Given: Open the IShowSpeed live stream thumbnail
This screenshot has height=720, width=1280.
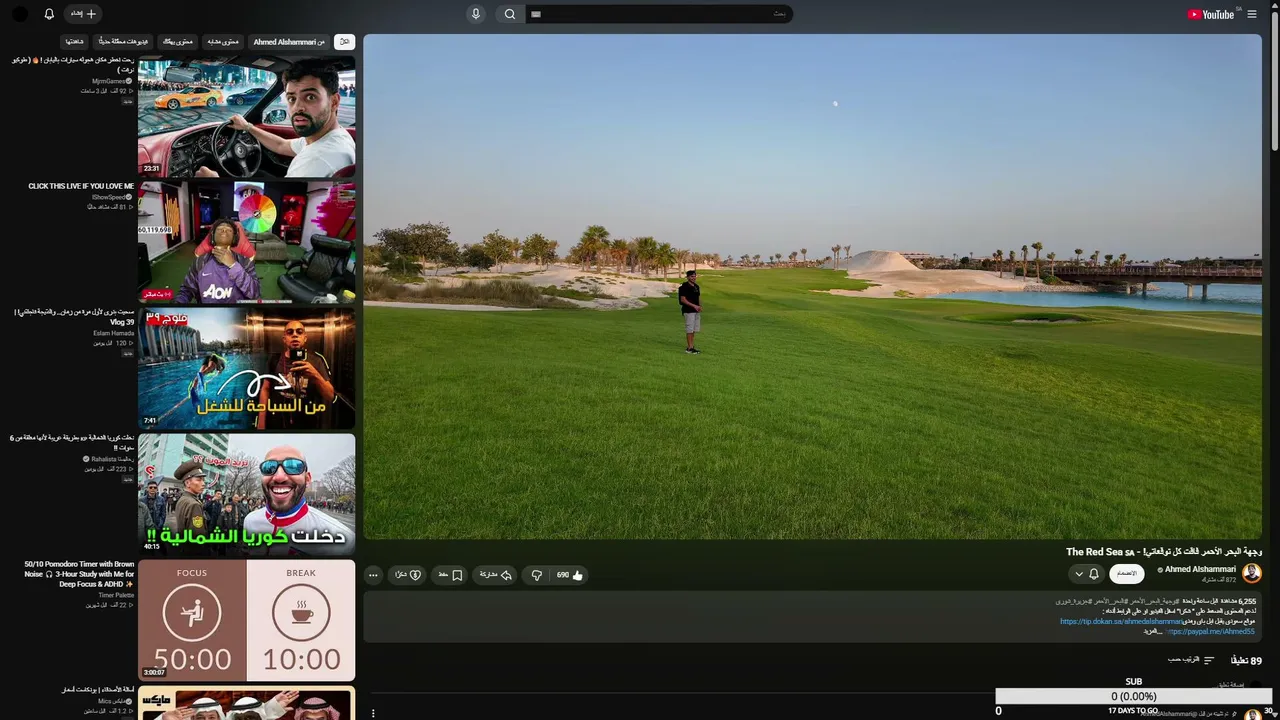Looking at the screenshot, I should point(246,242).
